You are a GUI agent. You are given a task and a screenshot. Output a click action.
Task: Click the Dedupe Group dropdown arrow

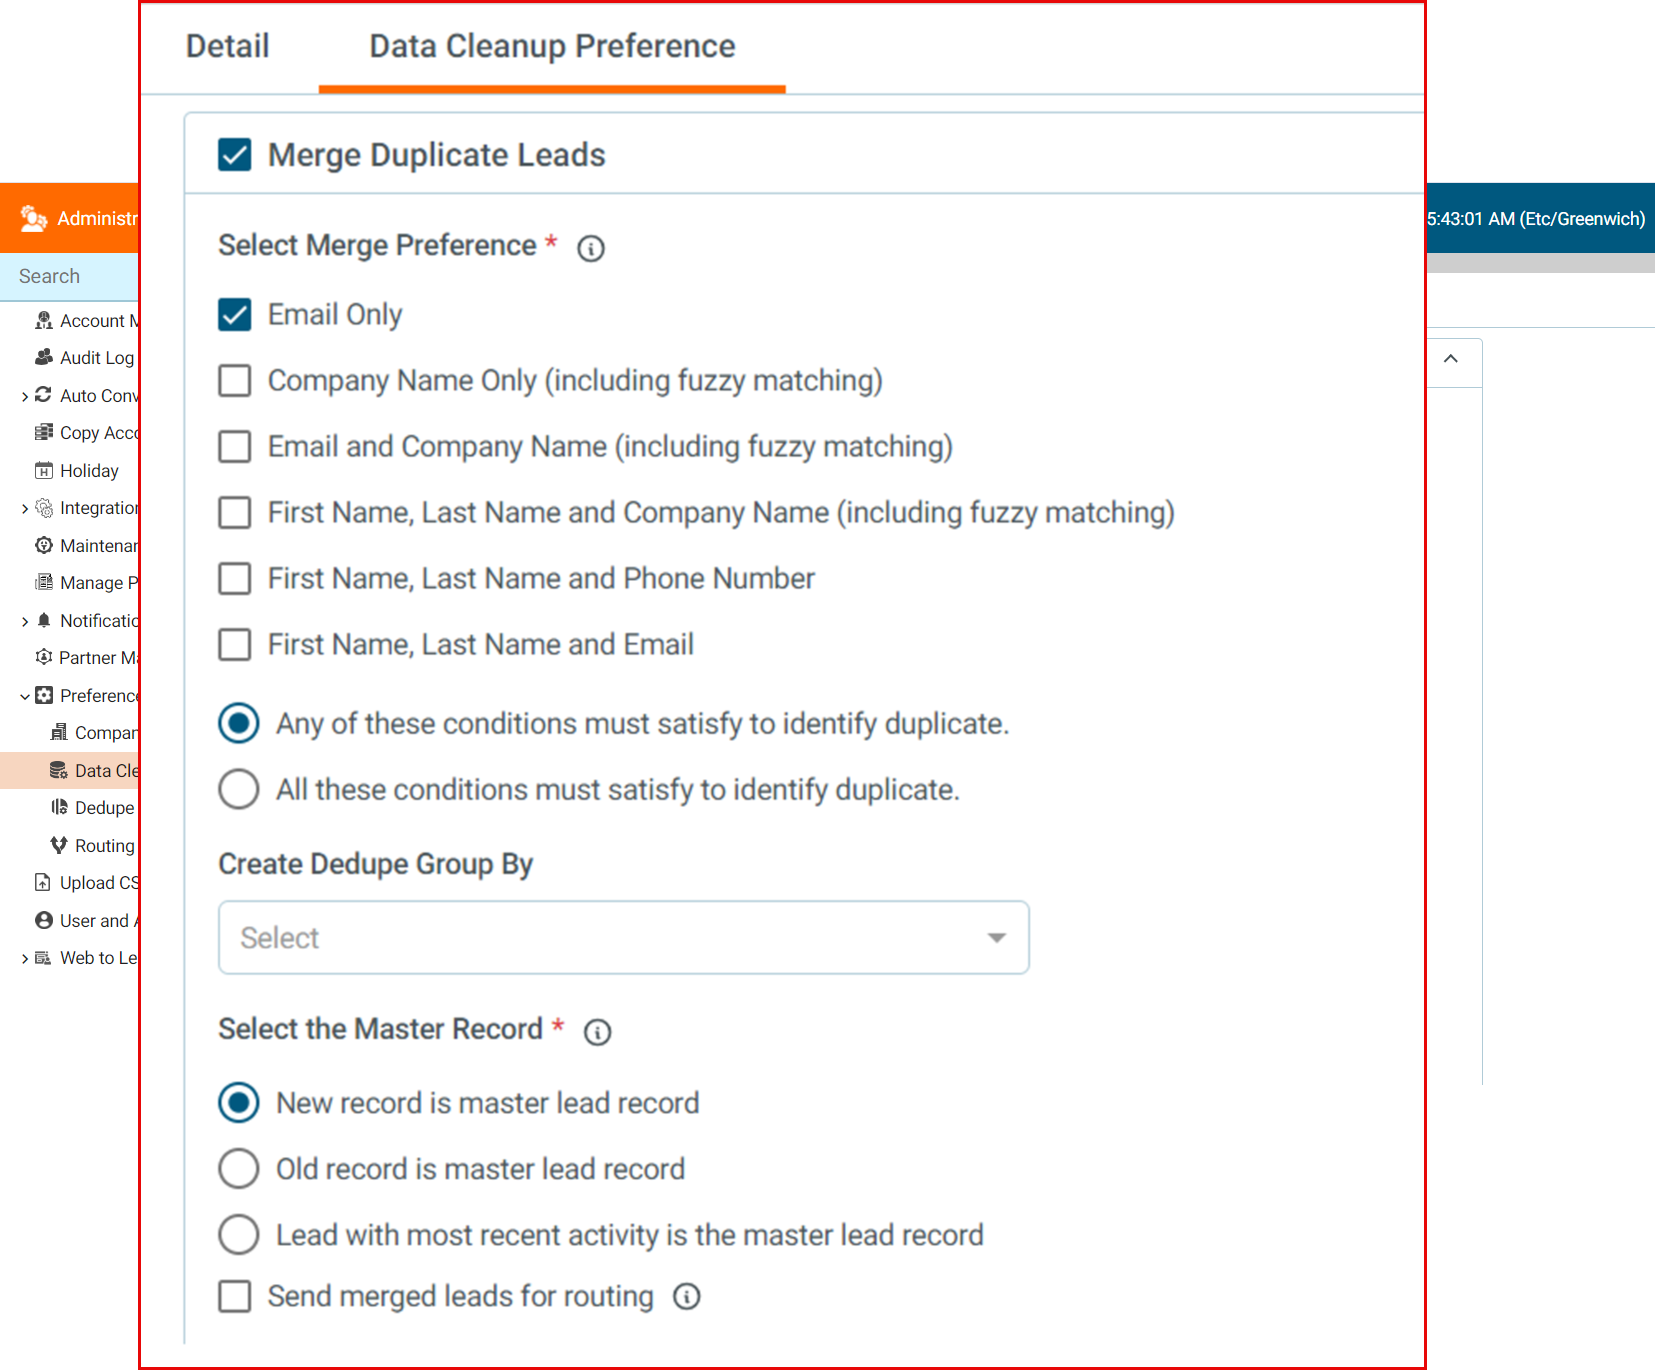[996, 938]
